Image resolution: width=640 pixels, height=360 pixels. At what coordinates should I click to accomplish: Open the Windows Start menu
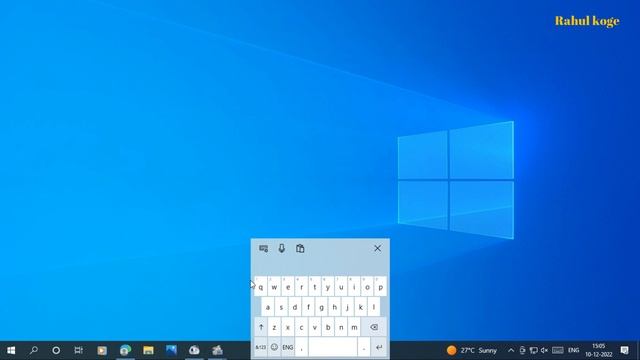[11, 350]
